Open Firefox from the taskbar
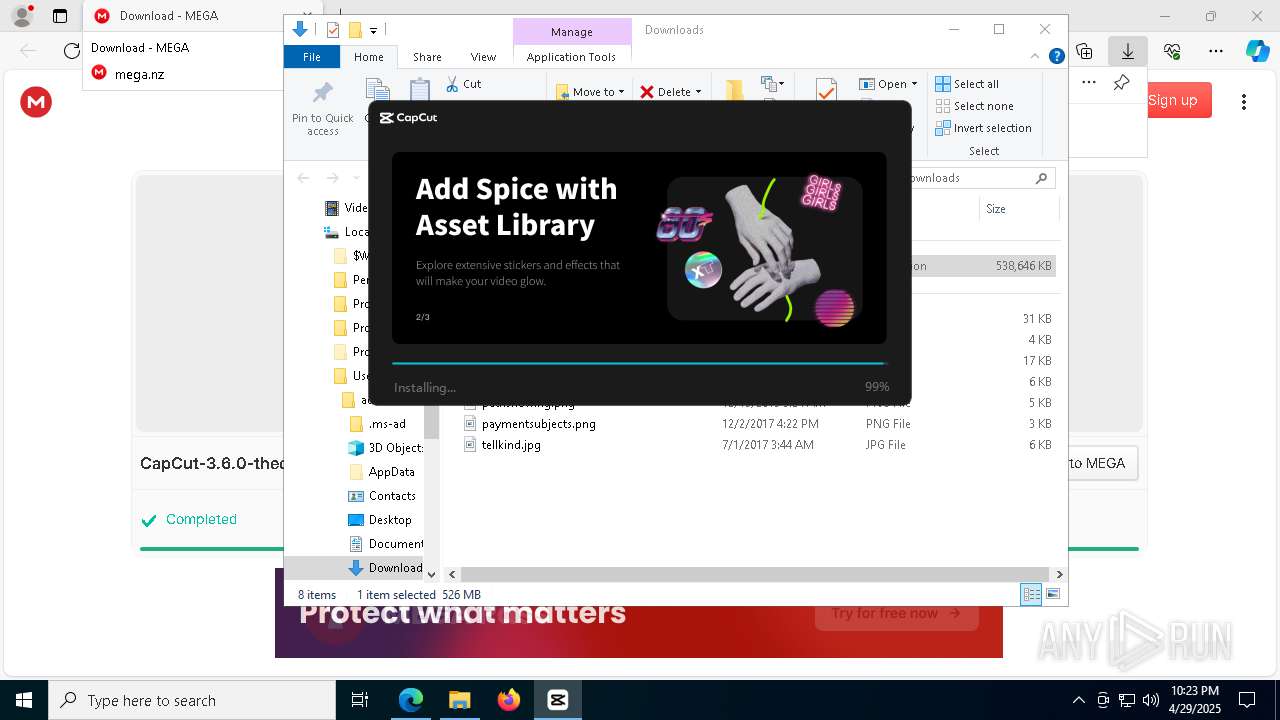The image size is (1280, 720). tap(509, 700)
